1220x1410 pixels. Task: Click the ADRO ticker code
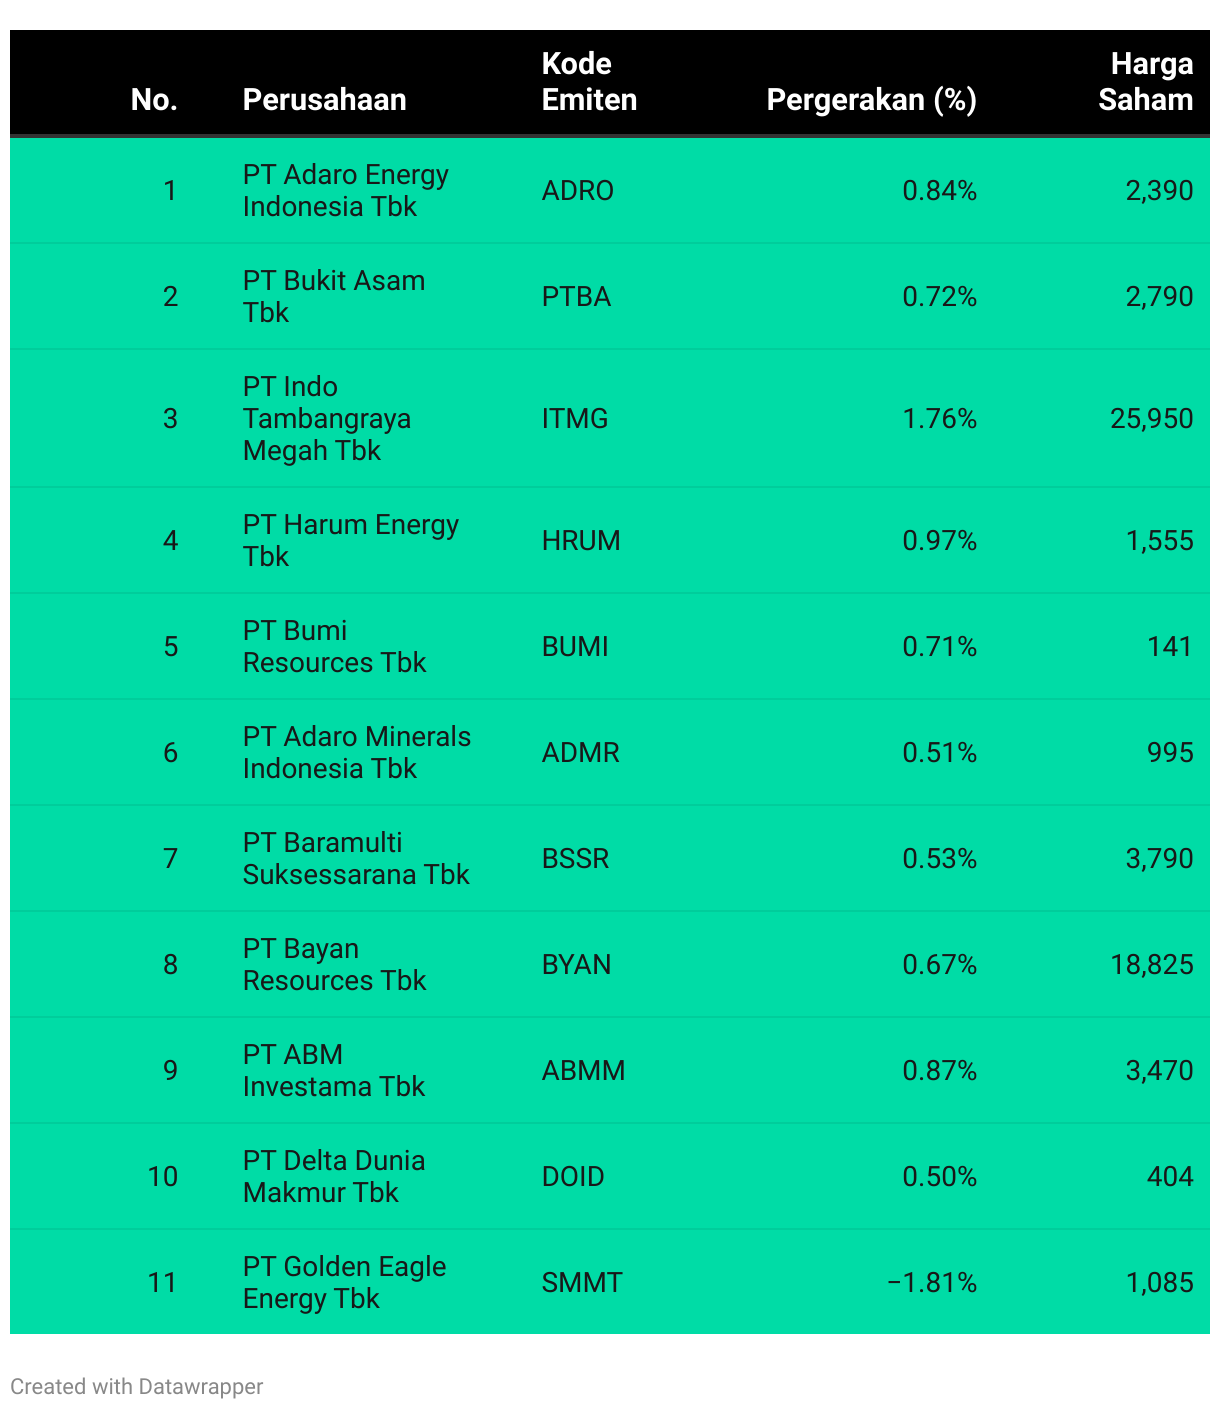pos(578,191)
